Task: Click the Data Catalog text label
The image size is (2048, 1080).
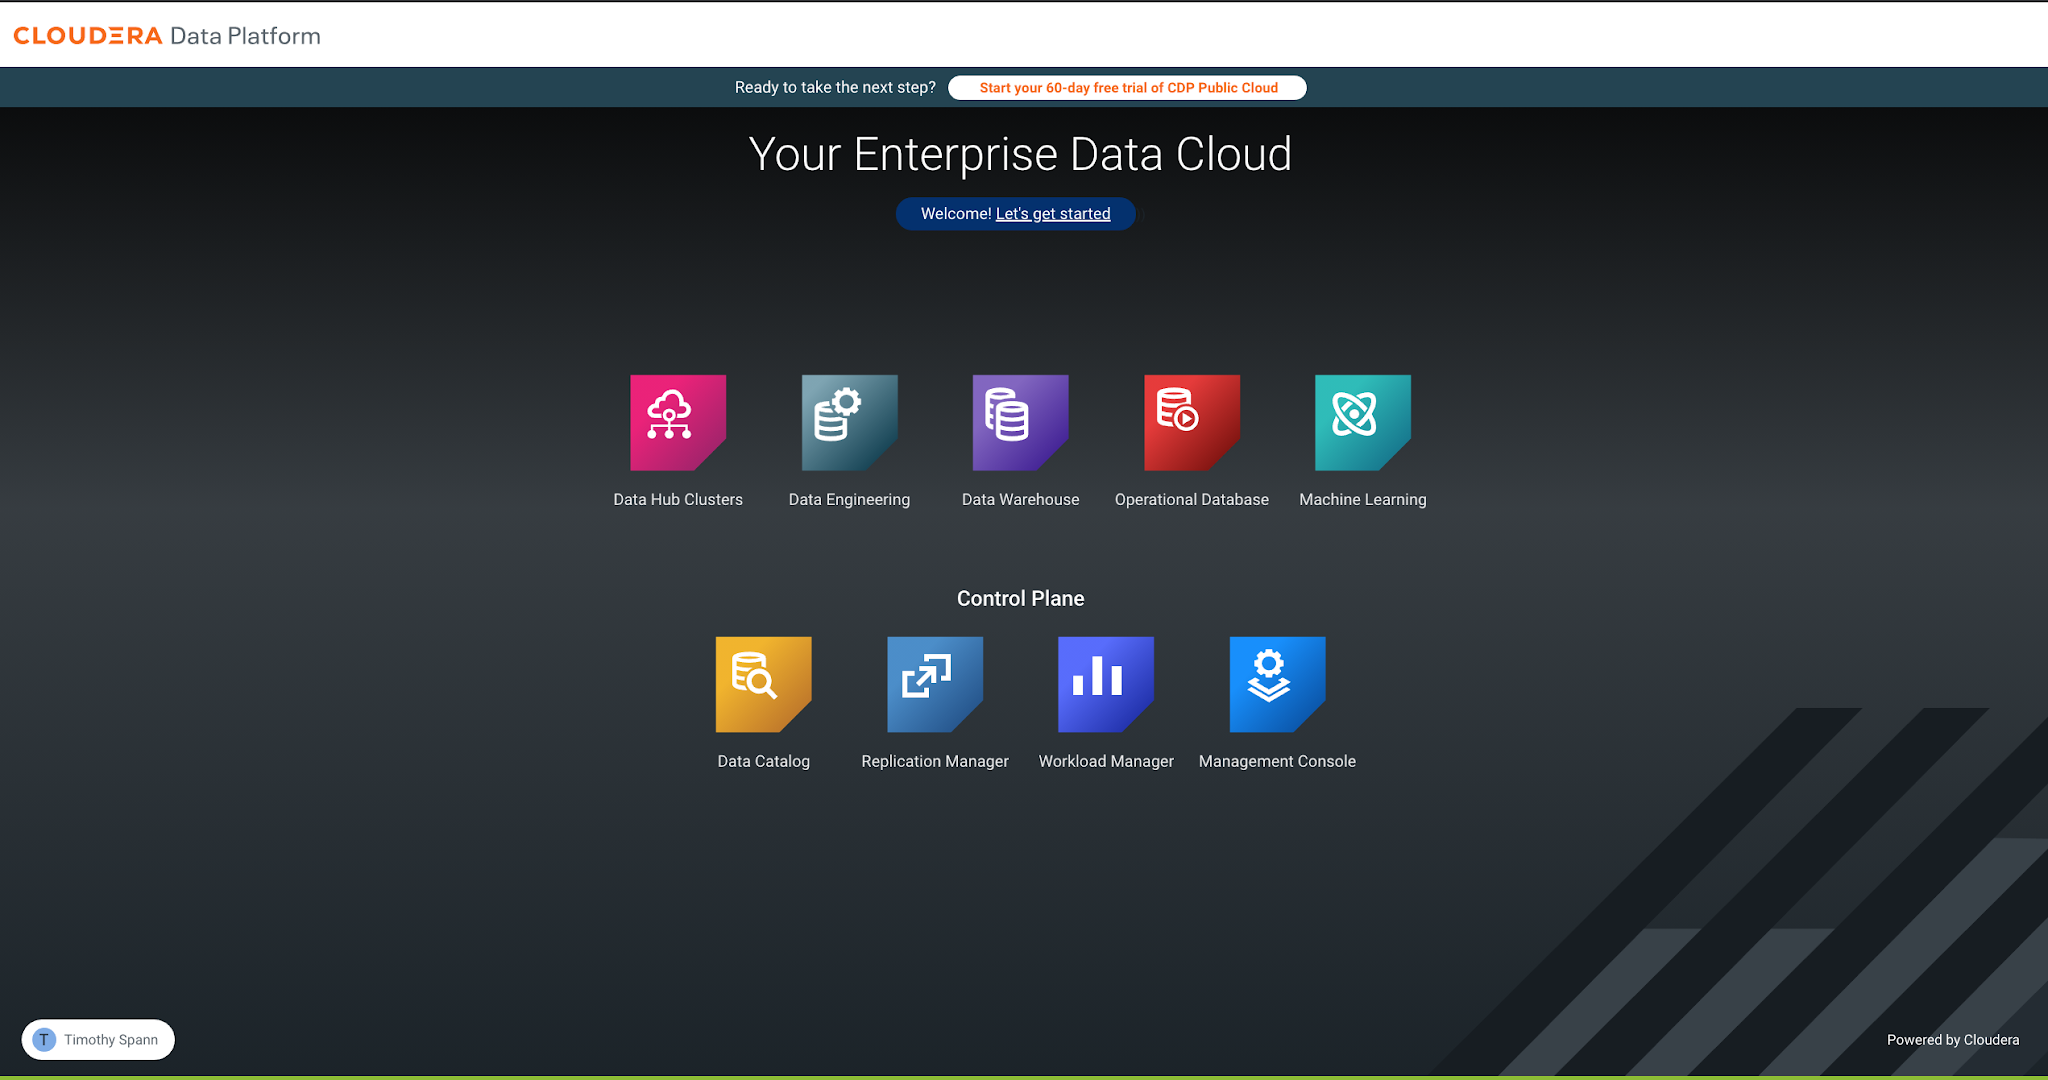Action: point(763,761)
